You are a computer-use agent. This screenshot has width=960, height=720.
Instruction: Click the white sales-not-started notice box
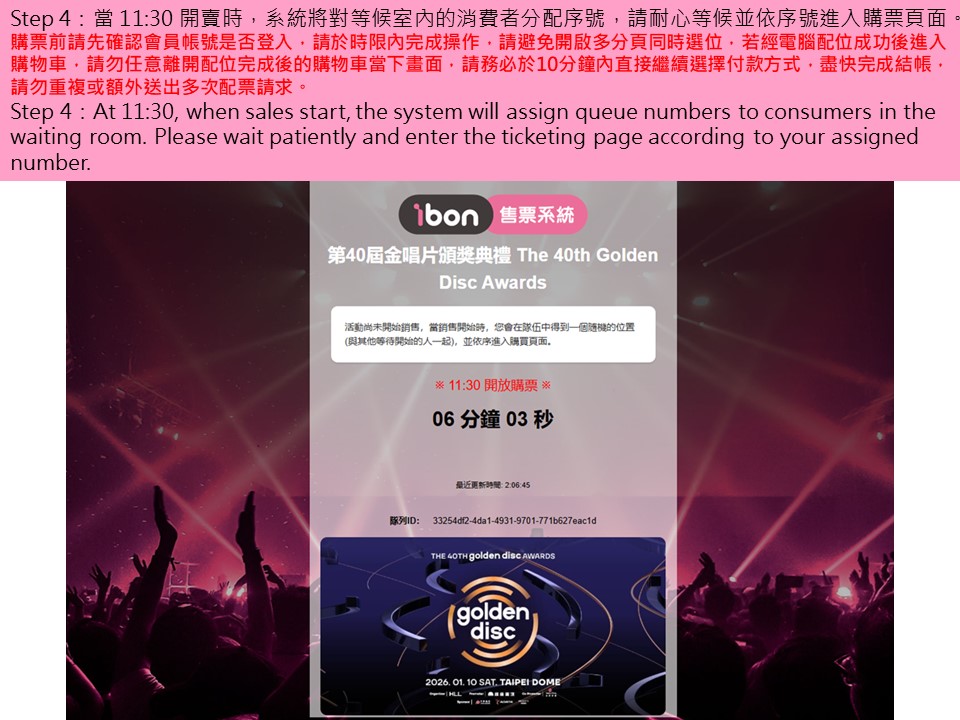pos(493,334)
